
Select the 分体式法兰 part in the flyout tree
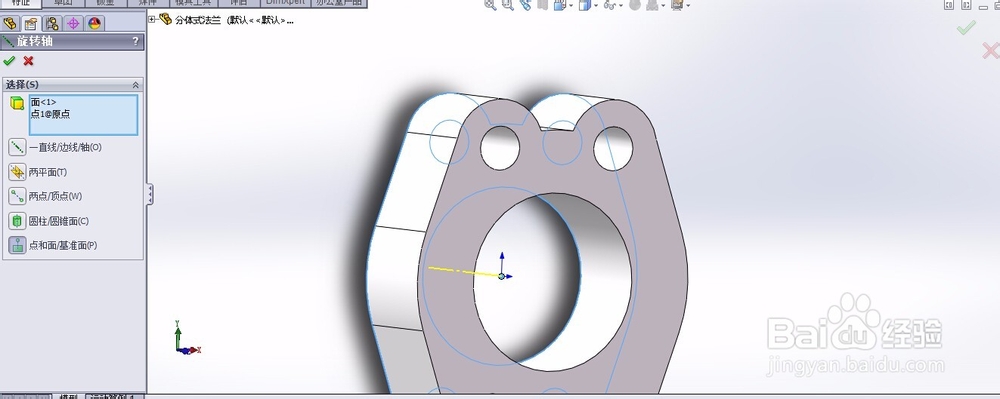coord(226,20)
